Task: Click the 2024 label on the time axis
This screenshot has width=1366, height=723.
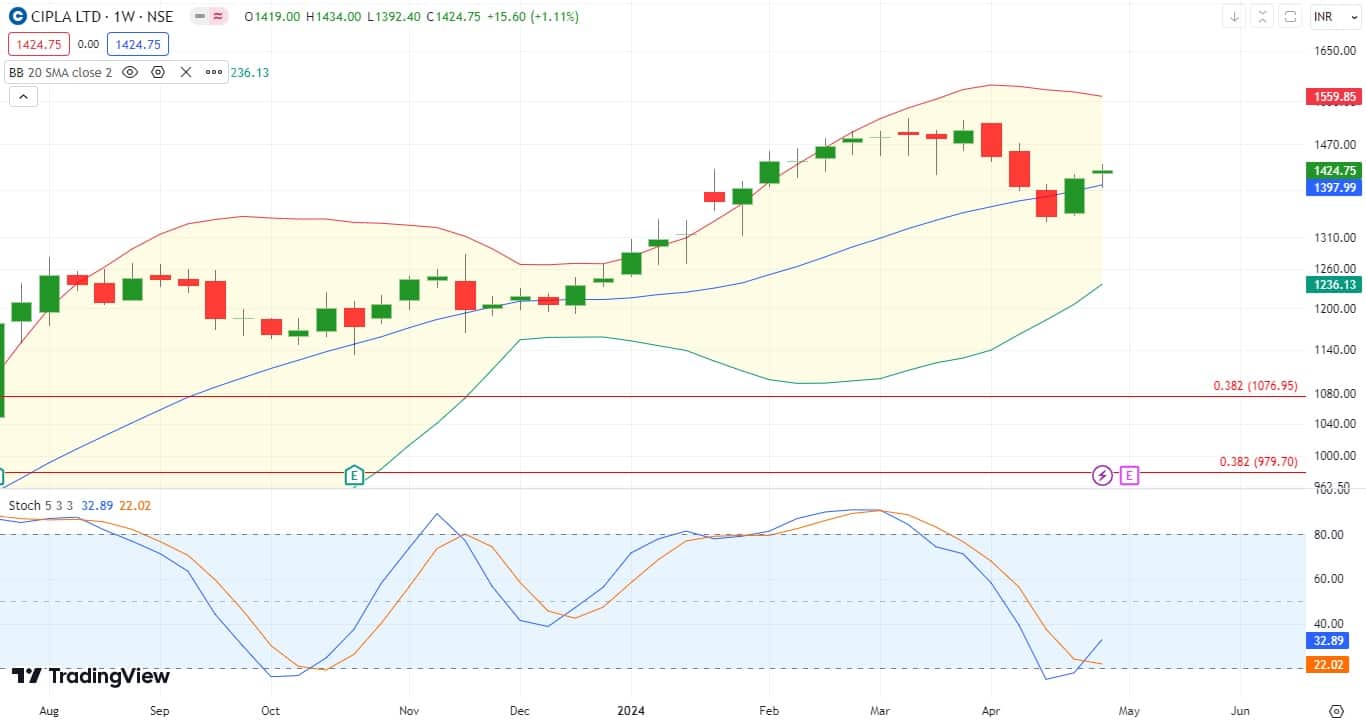Action: click(x=631, y=710)
